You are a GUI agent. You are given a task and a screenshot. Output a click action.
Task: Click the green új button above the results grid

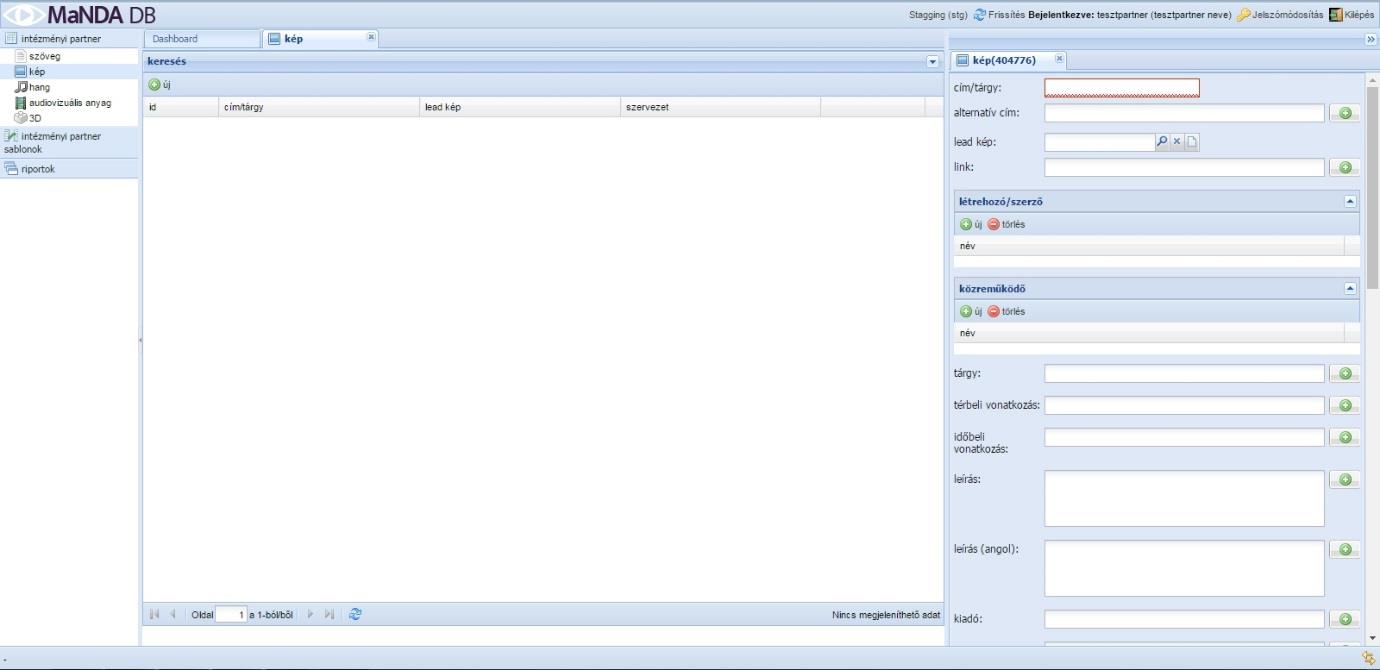click(160, 85)
